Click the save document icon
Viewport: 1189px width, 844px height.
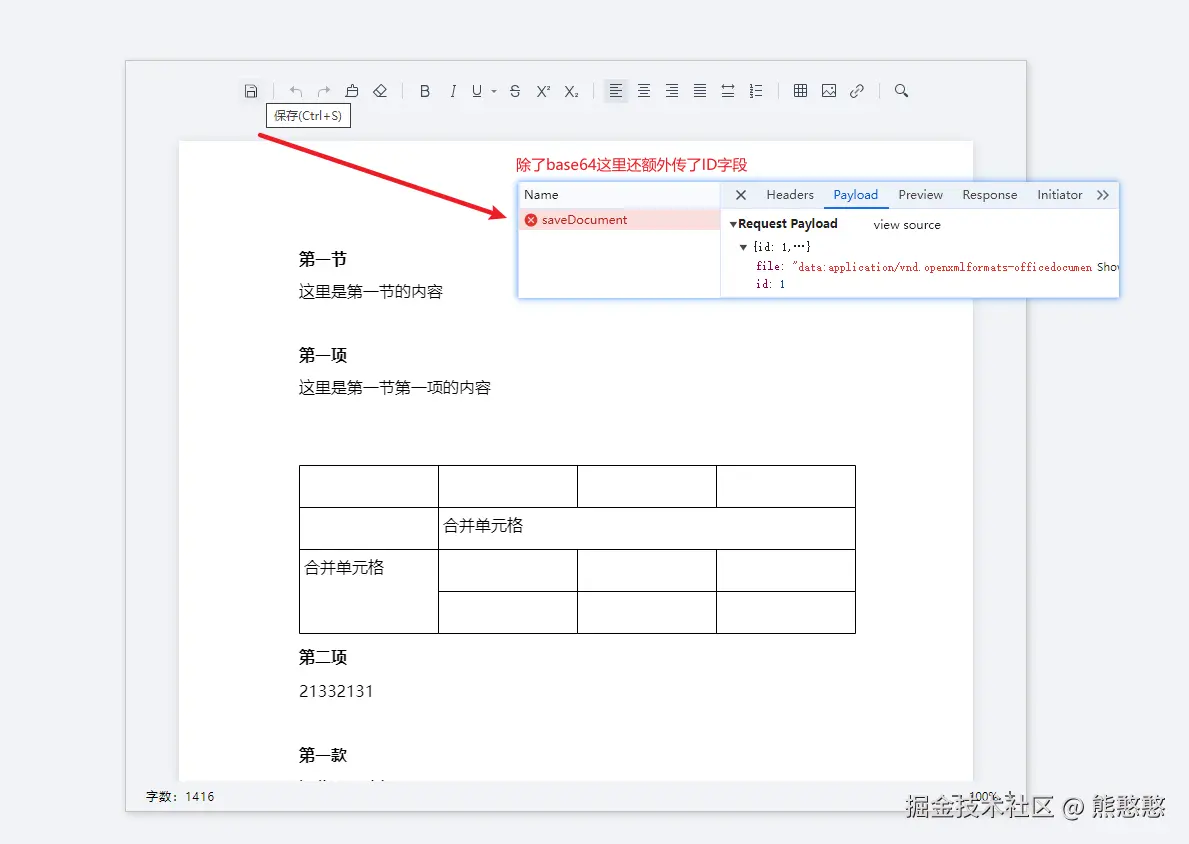pyautogui.click(x=251, y=91)
